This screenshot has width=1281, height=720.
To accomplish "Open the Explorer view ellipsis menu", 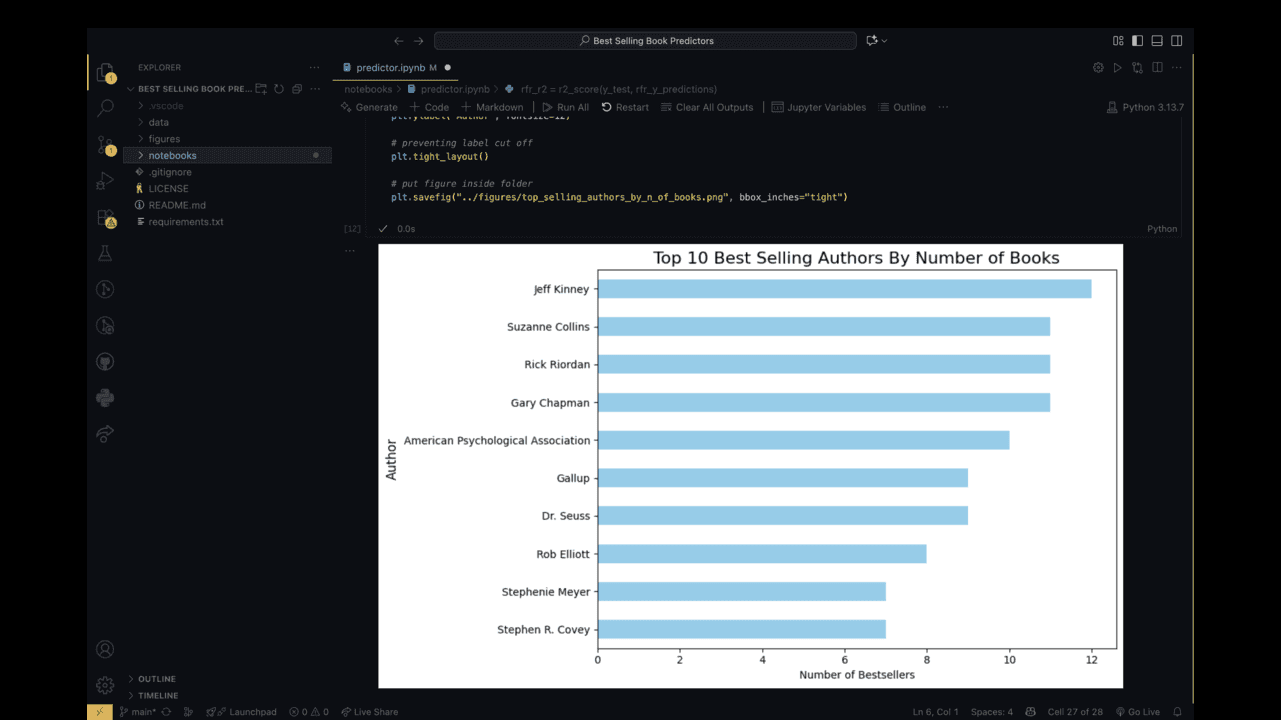I will tap(315, 68).
